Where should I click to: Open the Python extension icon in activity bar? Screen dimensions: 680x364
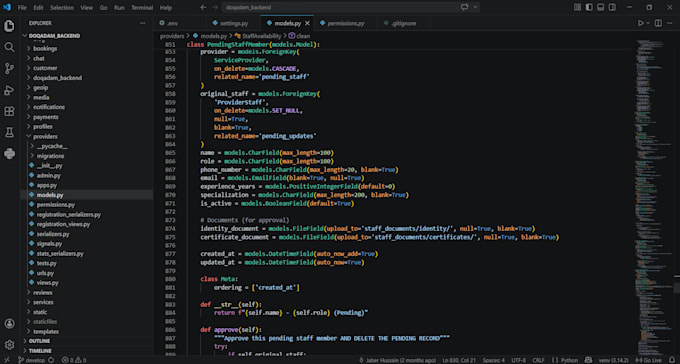click(9, 154)
